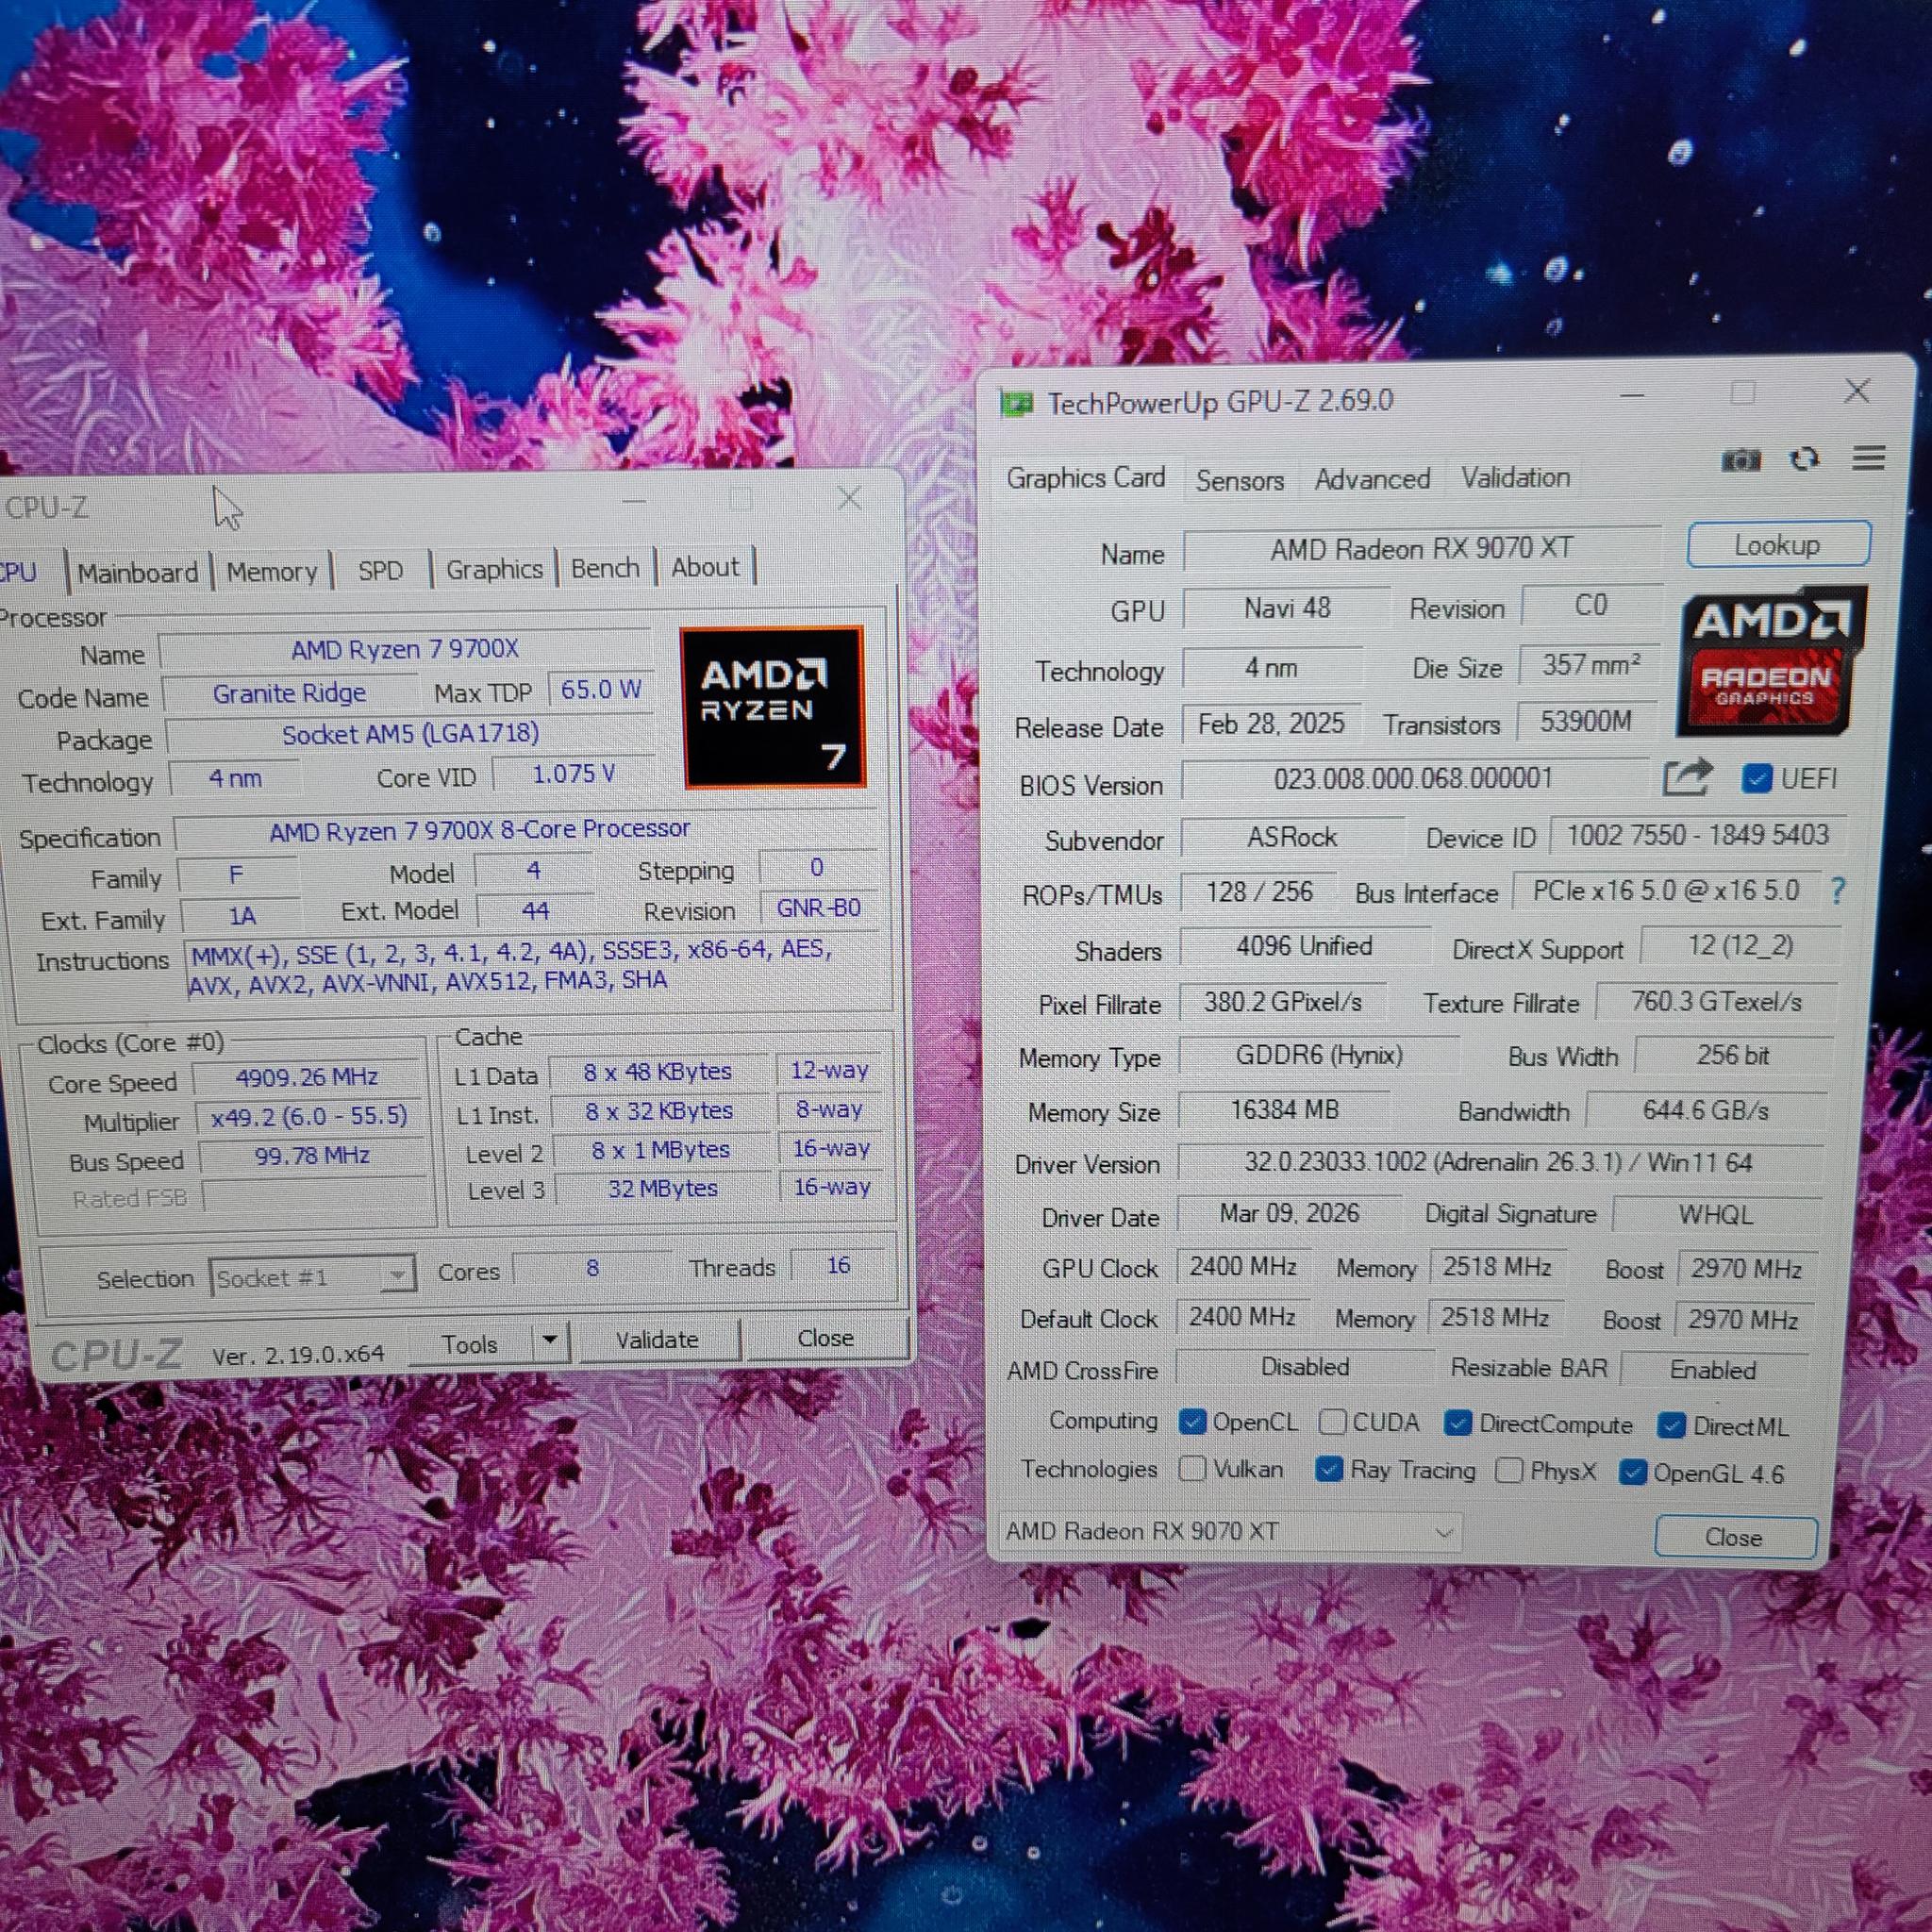The width and height of the screenshot is (1932, 1932).
Task: Switch to the Advanced tab
Action: (x=1372, y=479)
